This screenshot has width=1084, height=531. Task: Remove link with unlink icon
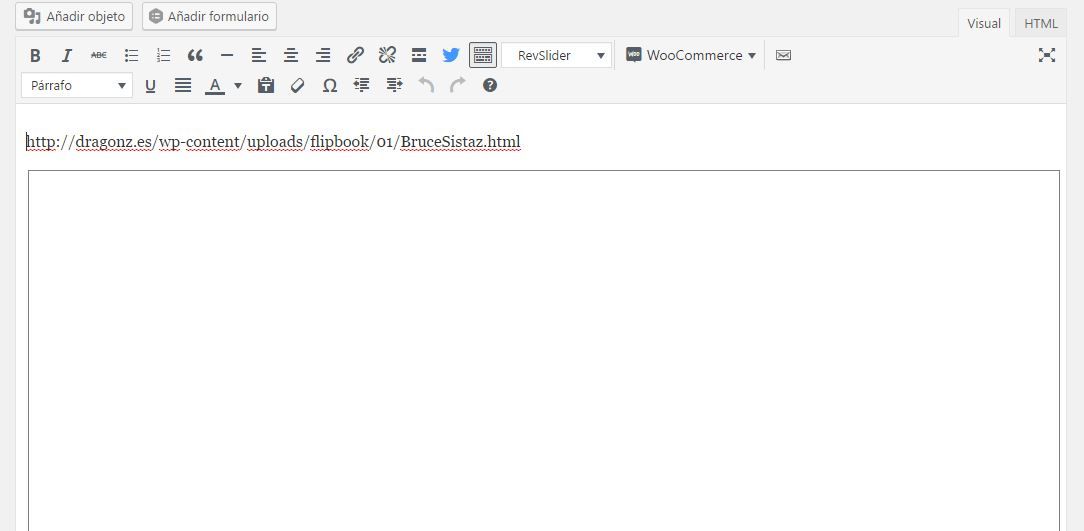click(x=387, y=55)
